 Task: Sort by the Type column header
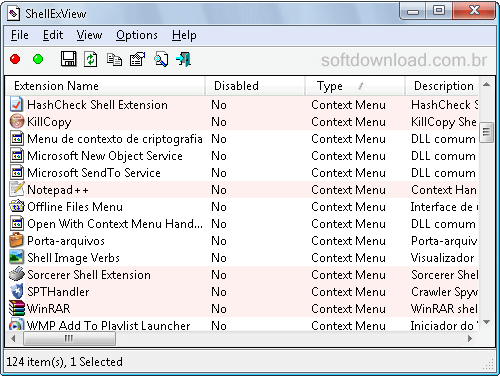point(355,86)
